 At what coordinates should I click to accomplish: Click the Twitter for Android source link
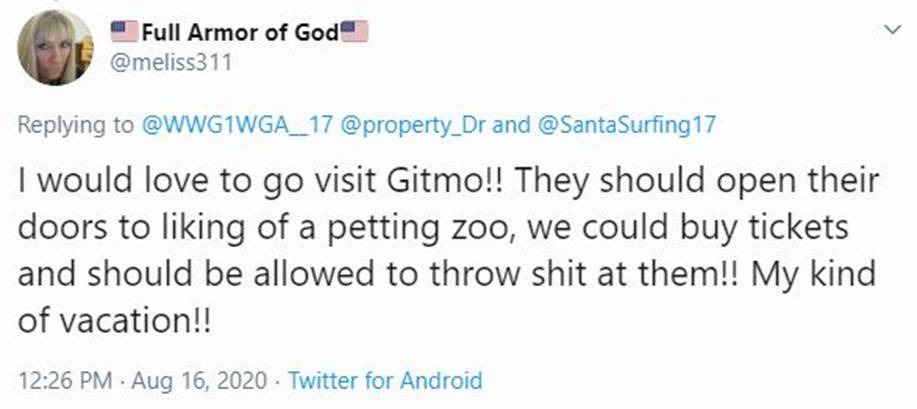click(385, 380)
